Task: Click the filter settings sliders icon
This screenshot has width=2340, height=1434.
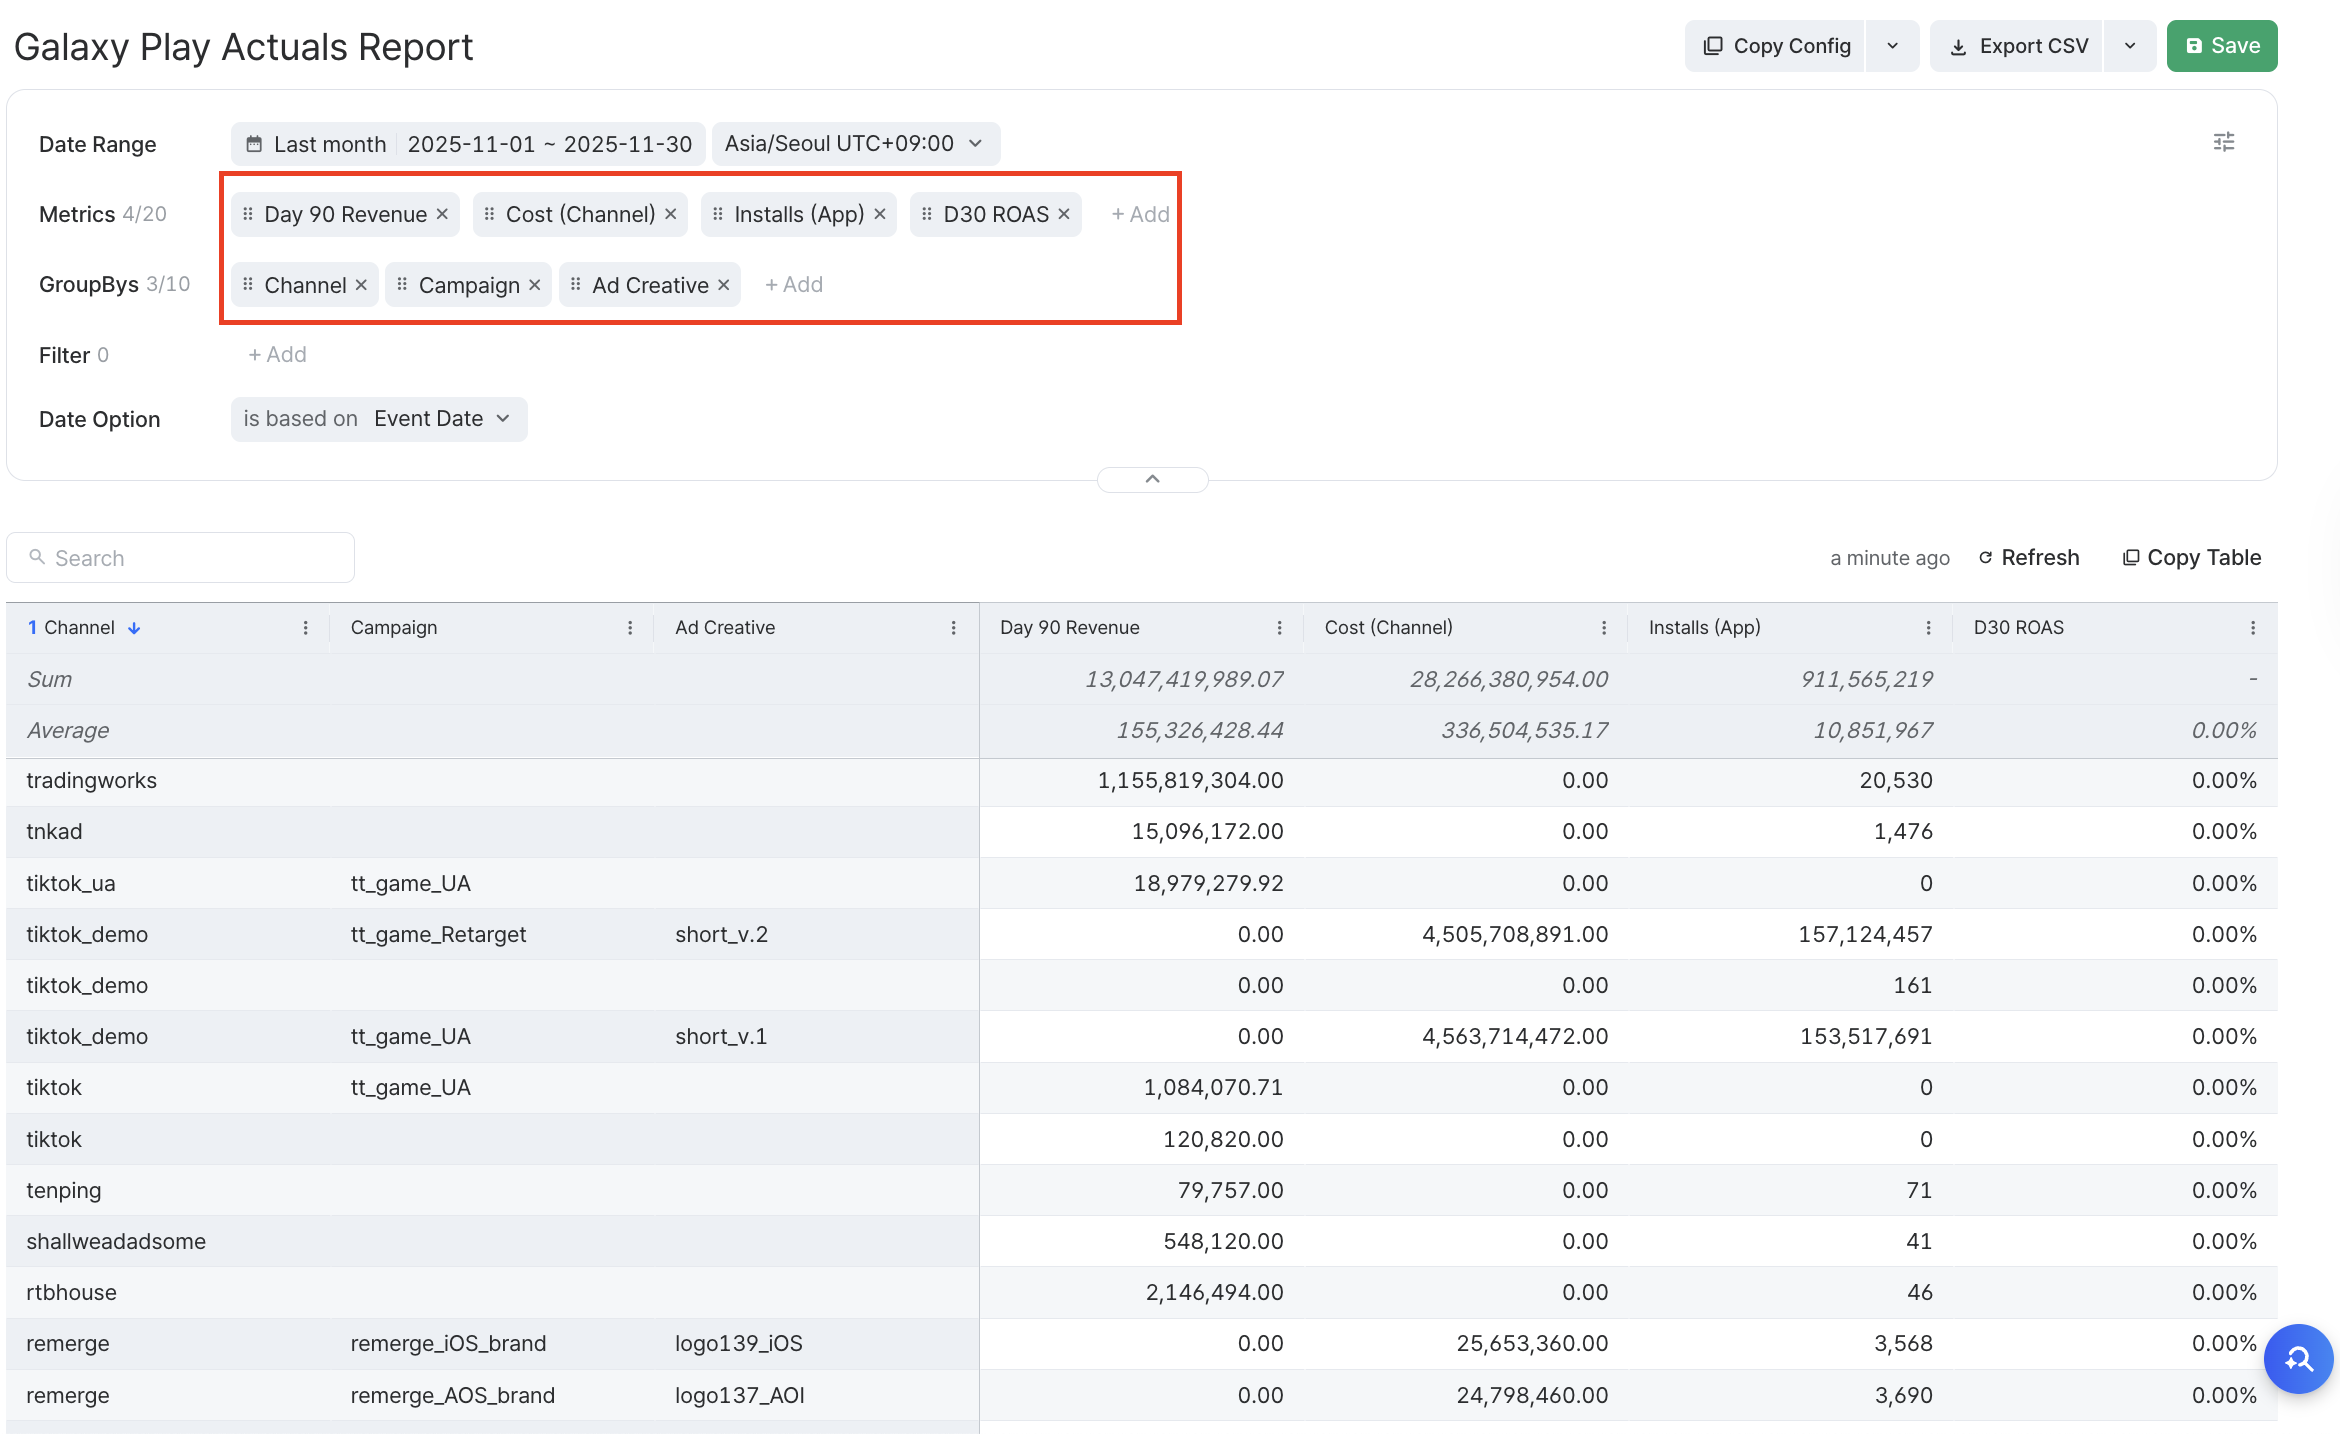Action: pos(2223,142)
